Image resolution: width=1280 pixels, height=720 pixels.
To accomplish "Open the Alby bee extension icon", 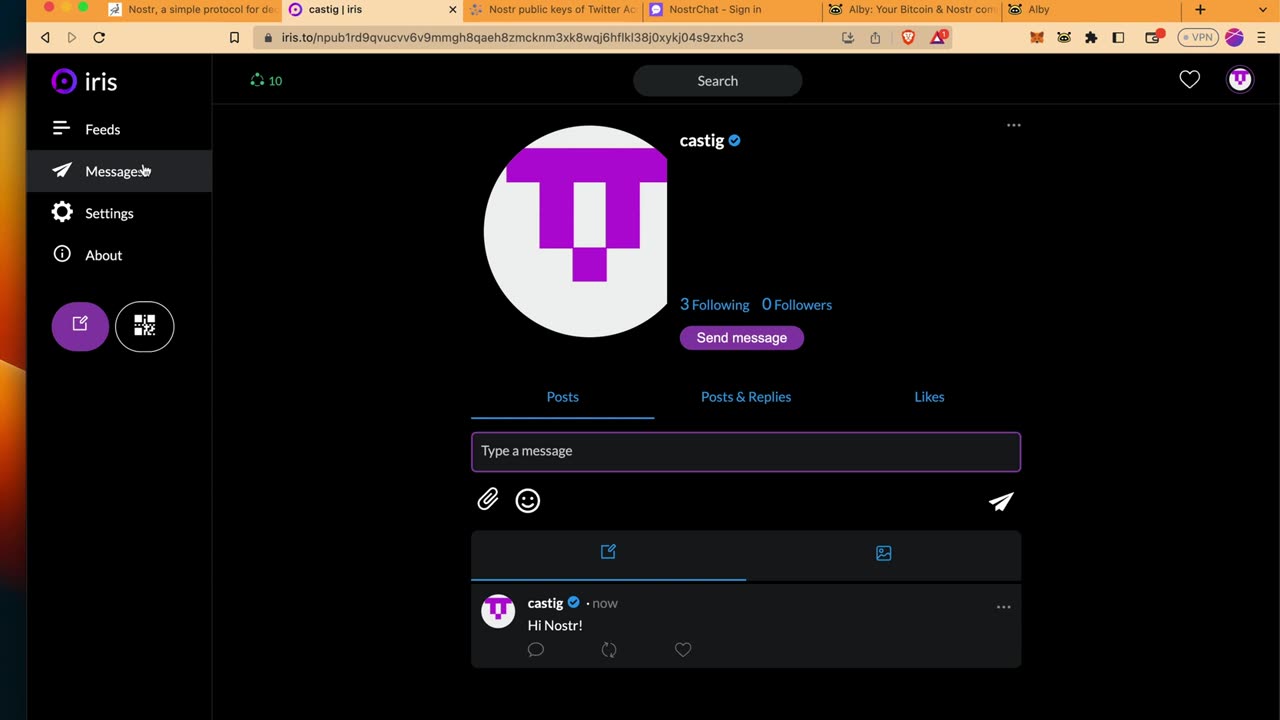I will coord(1064,37).
